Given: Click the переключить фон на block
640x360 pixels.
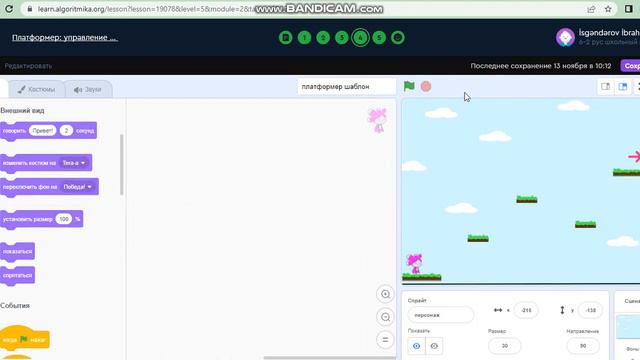Looking at the screenshot, I should pyautogui.click(x=49, y=187).
